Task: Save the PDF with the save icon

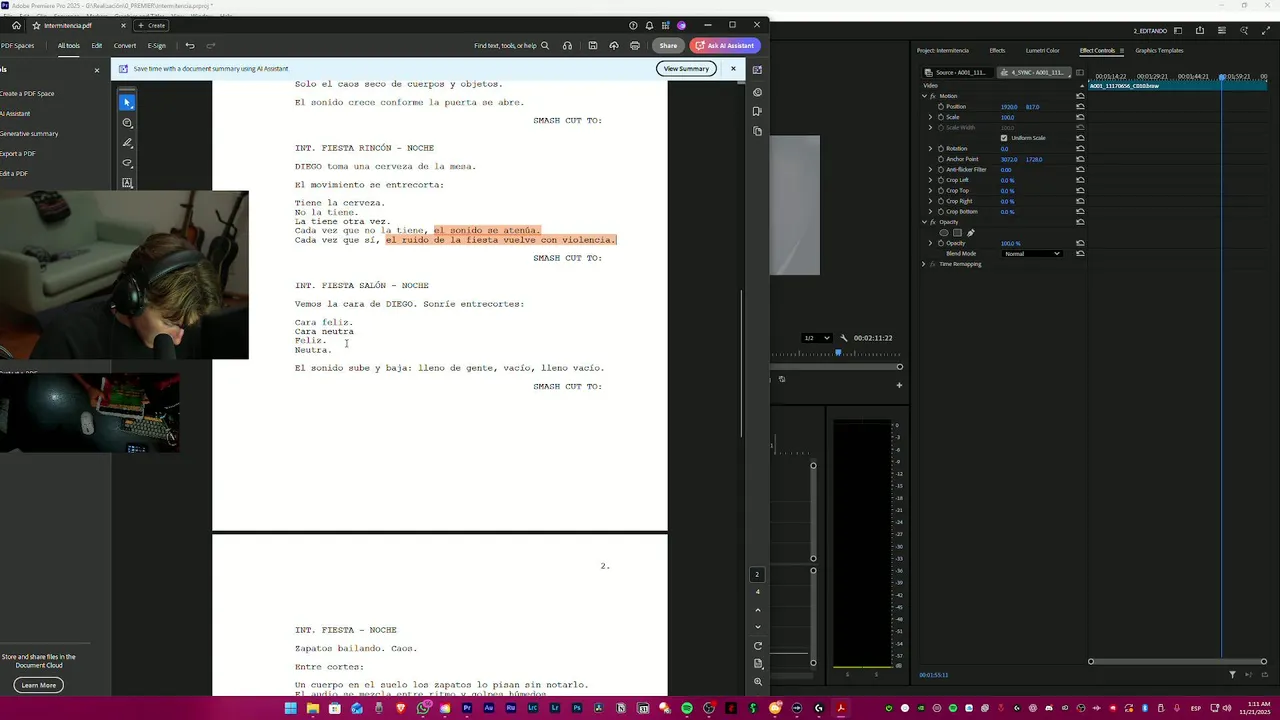Action: [x=593, y=45]
